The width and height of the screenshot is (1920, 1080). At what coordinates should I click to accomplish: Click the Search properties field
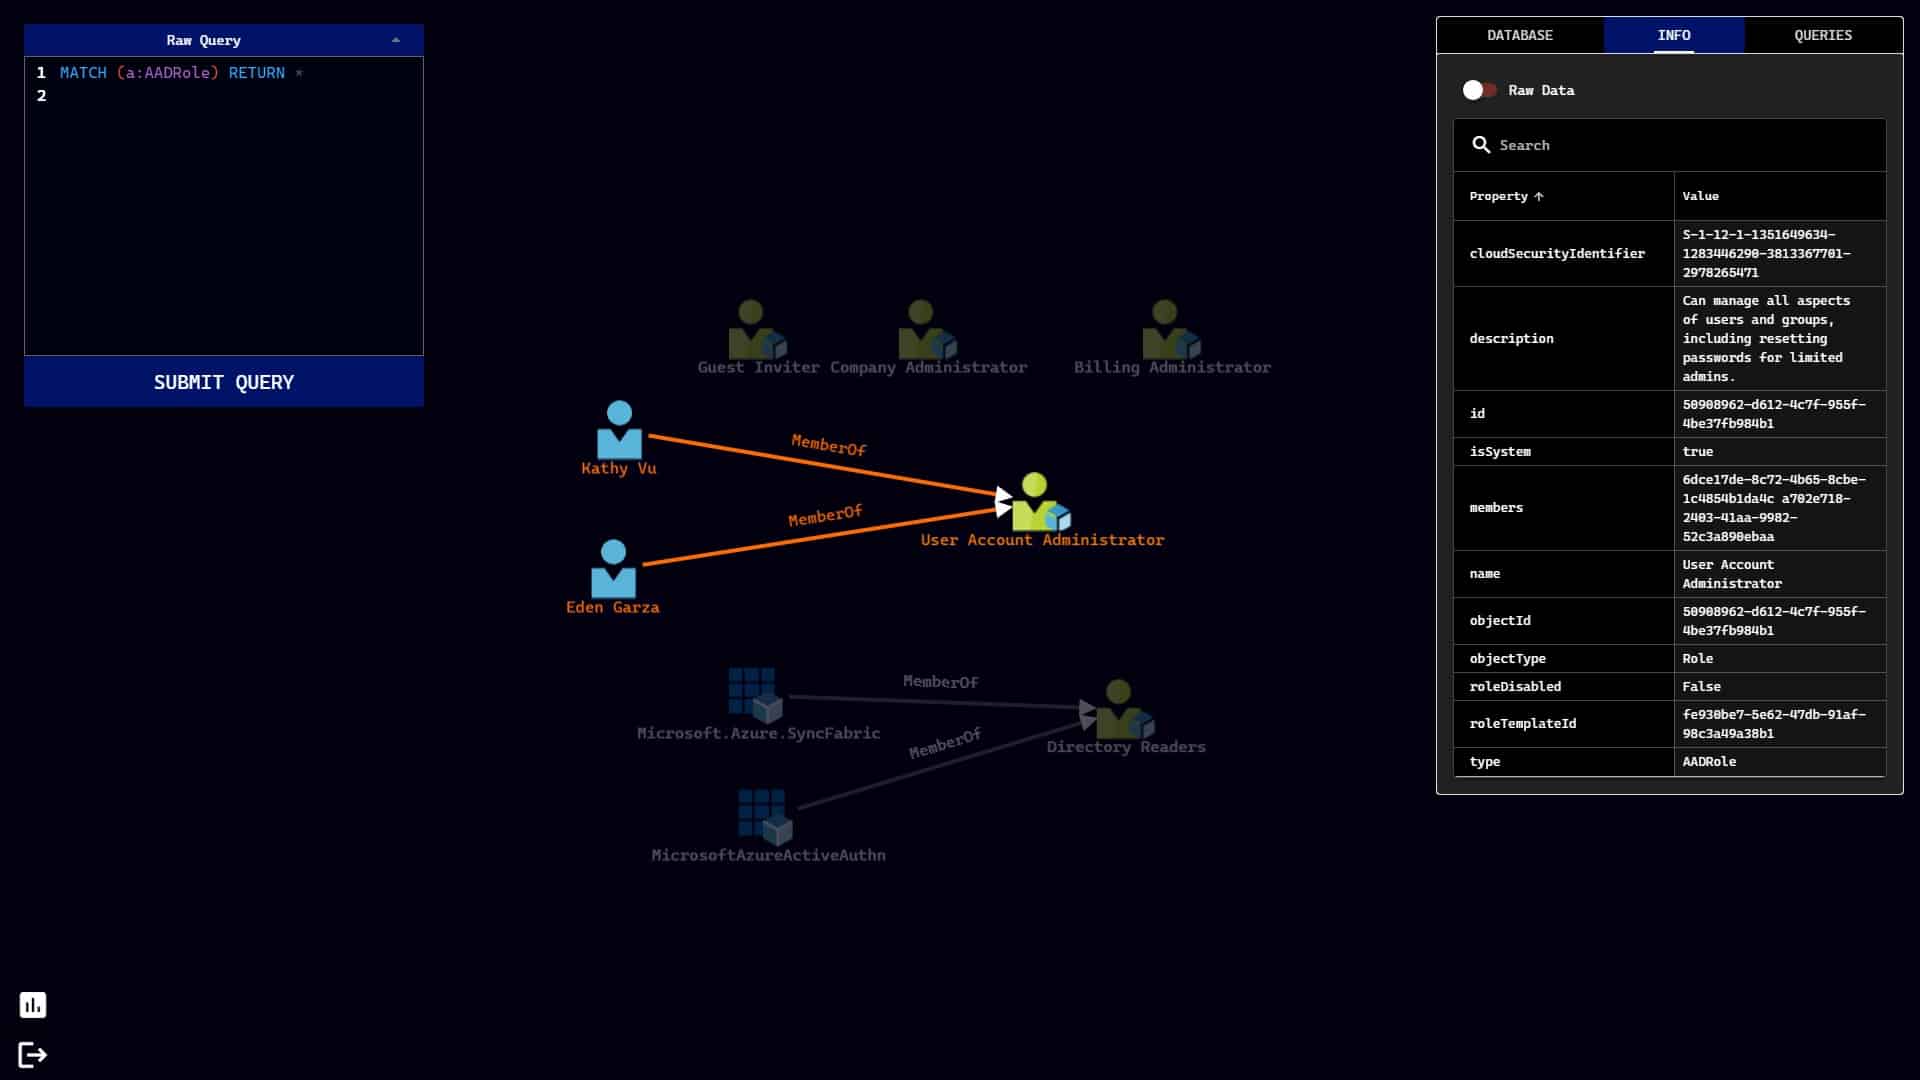click(1670, 145)
